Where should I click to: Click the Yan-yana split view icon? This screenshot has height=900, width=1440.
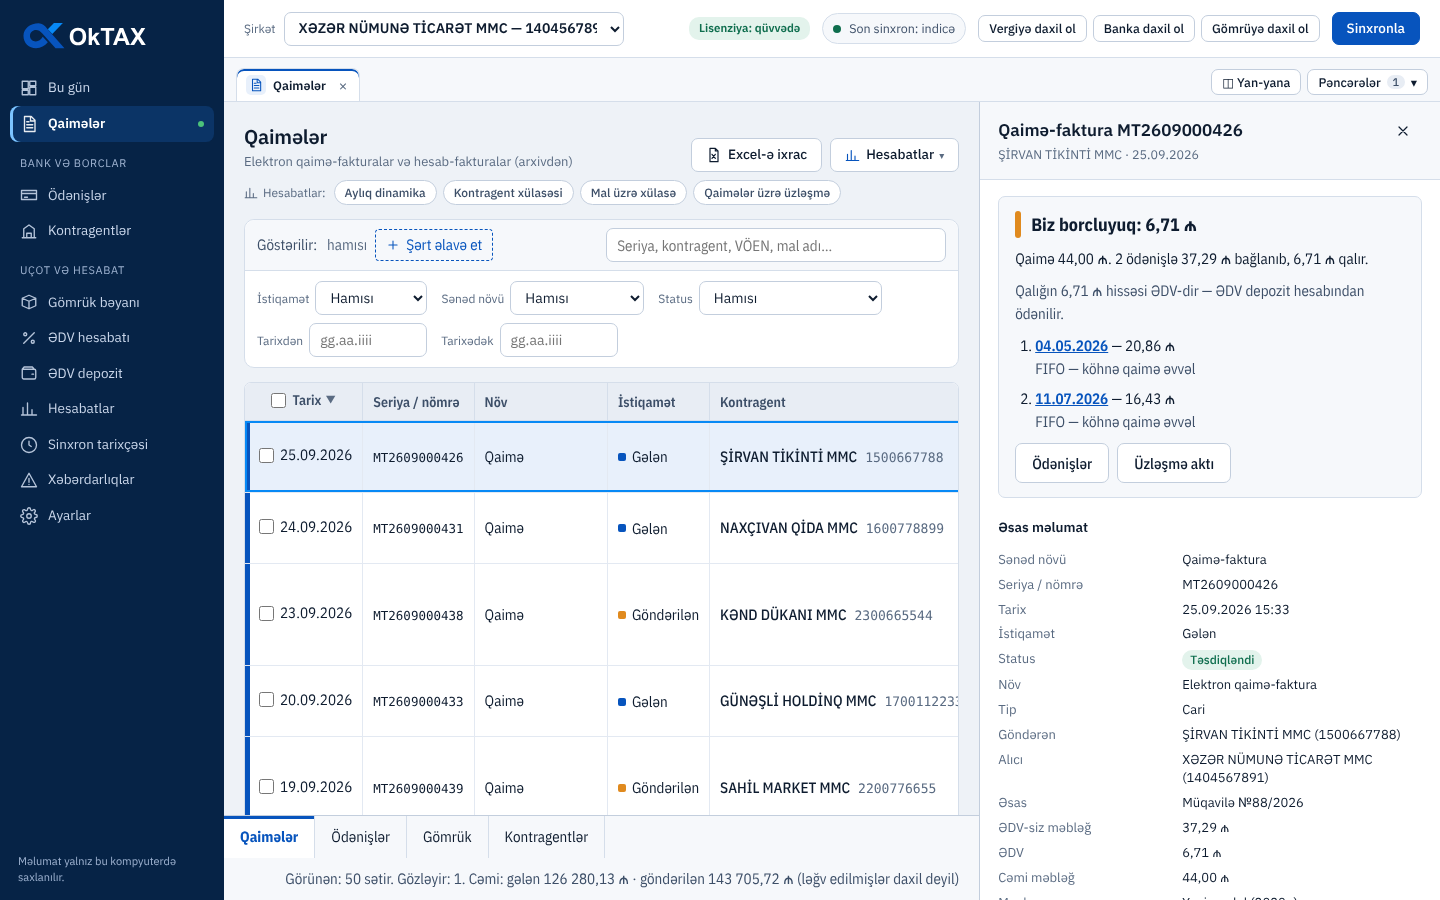pos(1228,83)
